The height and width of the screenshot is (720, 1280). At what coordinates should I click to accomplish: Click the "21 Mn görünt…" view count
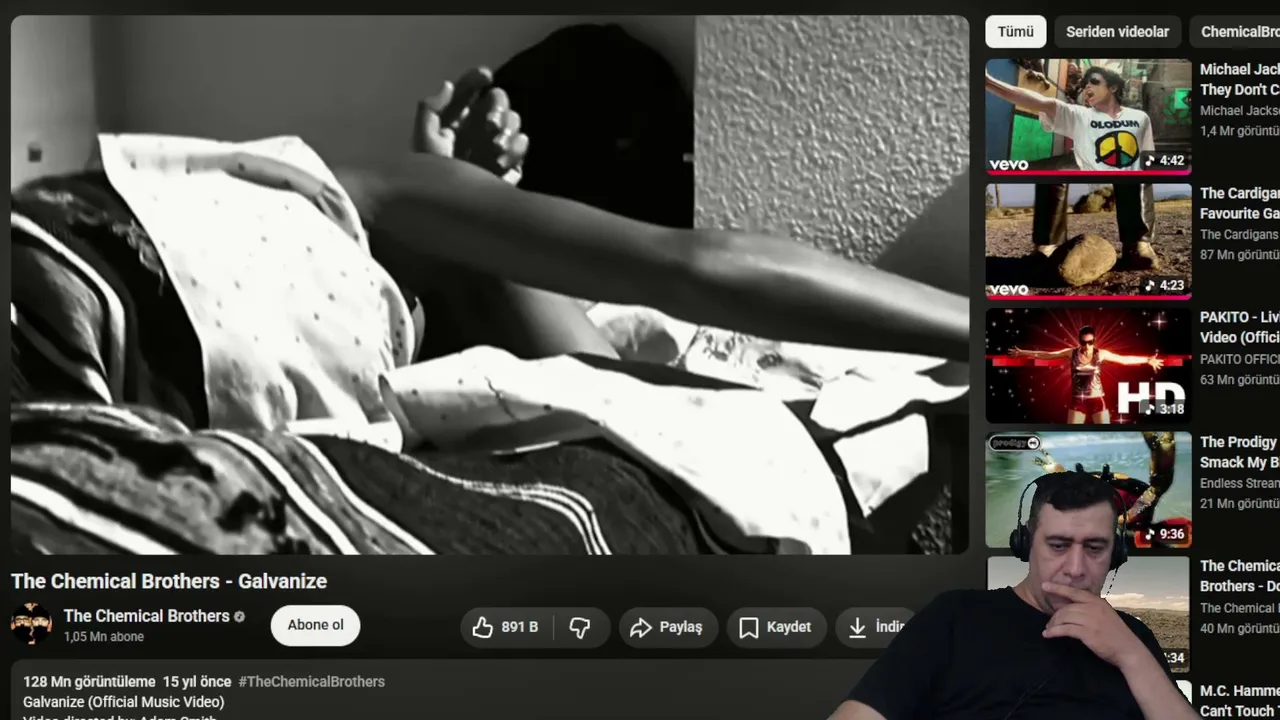[1240, 503]
